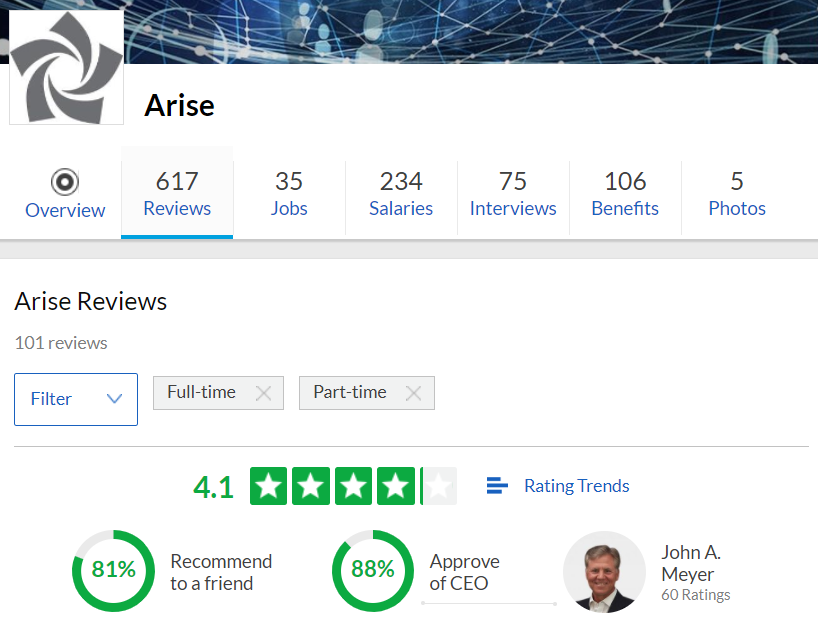
Task: View the 75 Interviews tab
Action: point(513,194)
